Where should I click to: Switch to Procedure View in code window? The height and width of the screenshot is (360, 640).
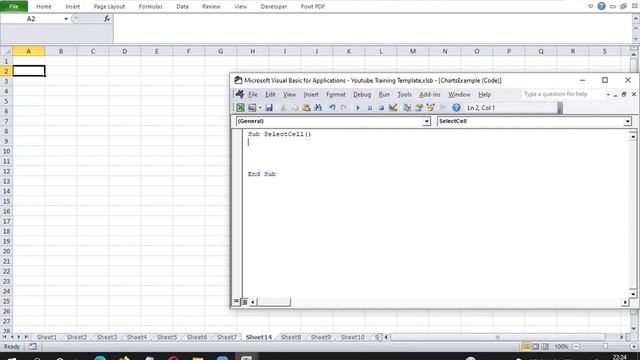[236, 302]
